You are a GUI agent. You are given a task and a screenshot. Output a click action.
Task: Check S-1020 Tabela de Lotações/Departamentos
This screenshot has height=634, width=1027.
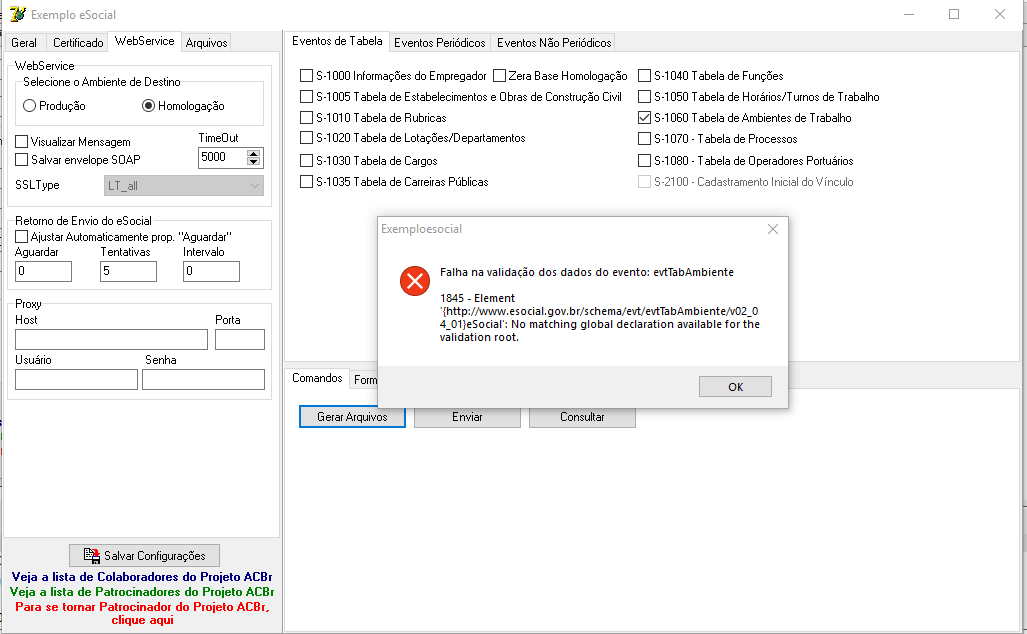(x=306, y=138)
